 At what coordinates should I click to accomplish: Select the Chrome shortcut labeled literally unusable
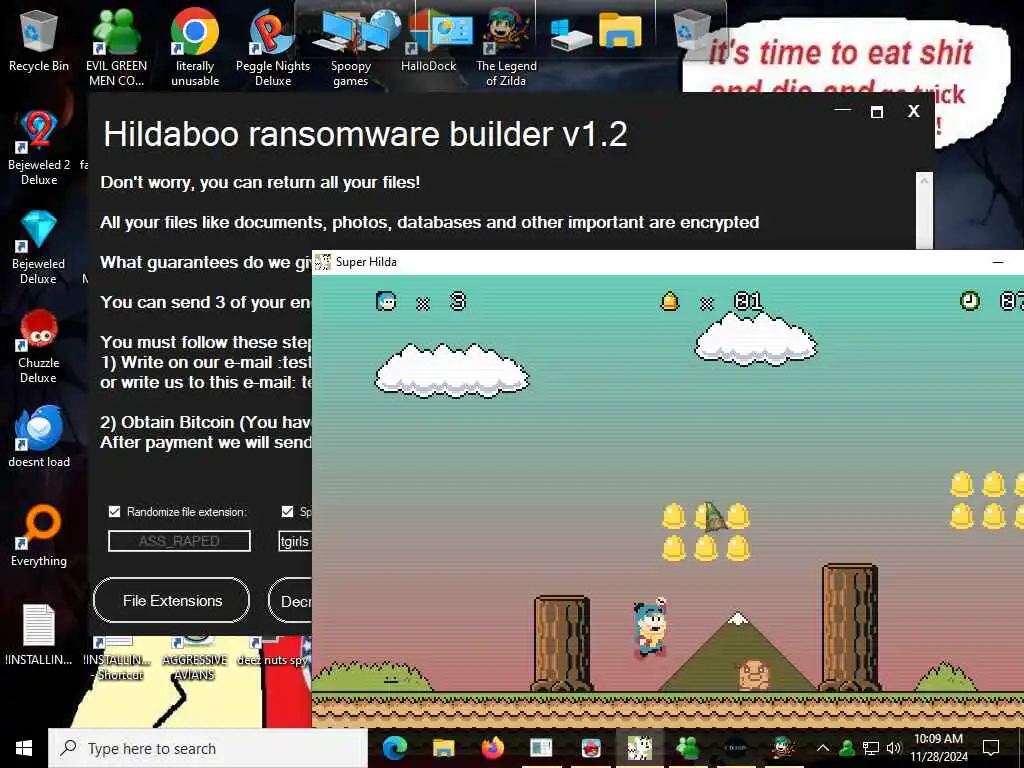click(x=195, y=47)
